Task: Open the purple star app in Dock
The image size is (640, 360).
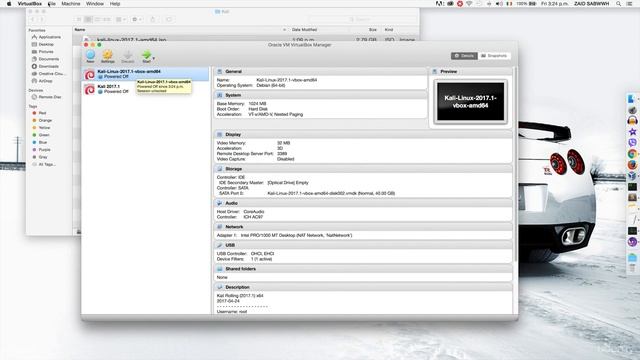Action: (x=632, y=132)
